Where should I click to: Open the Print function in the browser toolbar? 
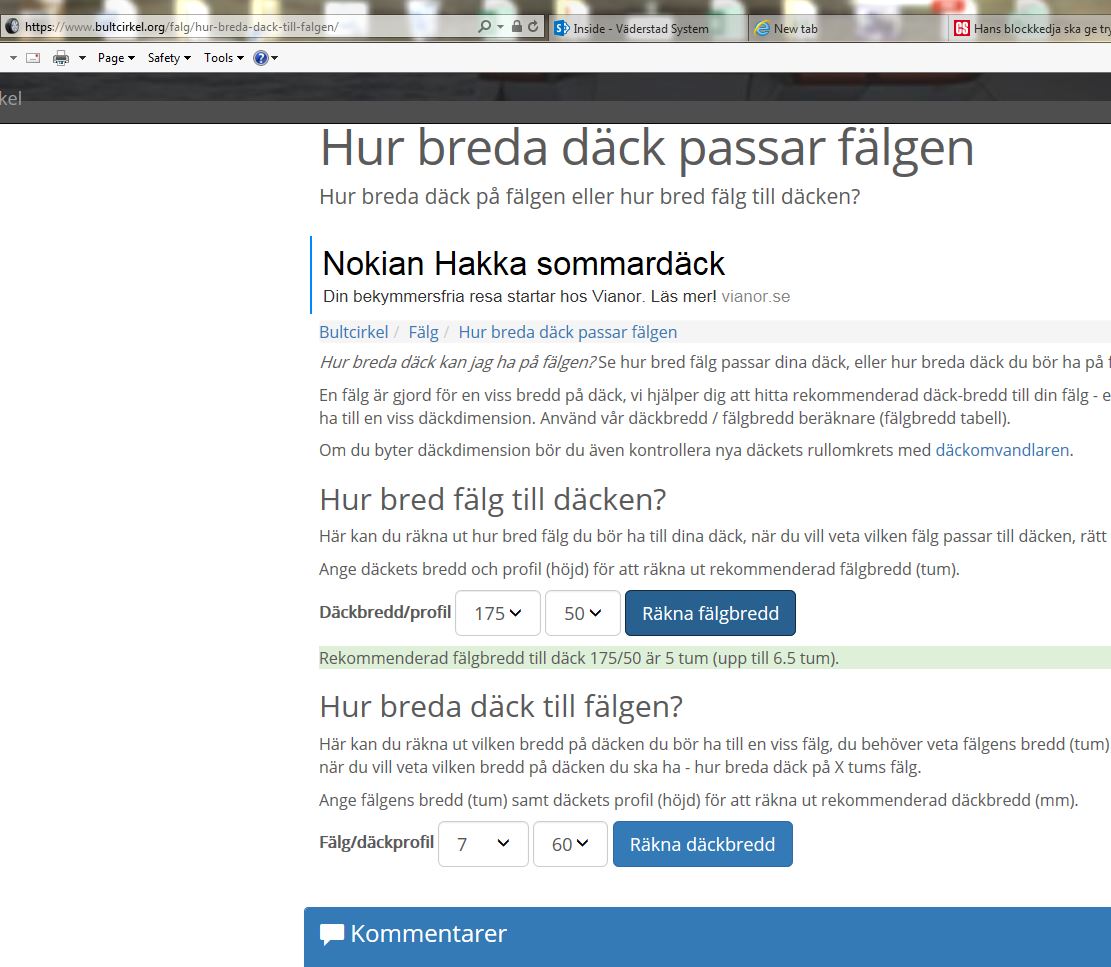pyautogui.click(x=62, y=57)
